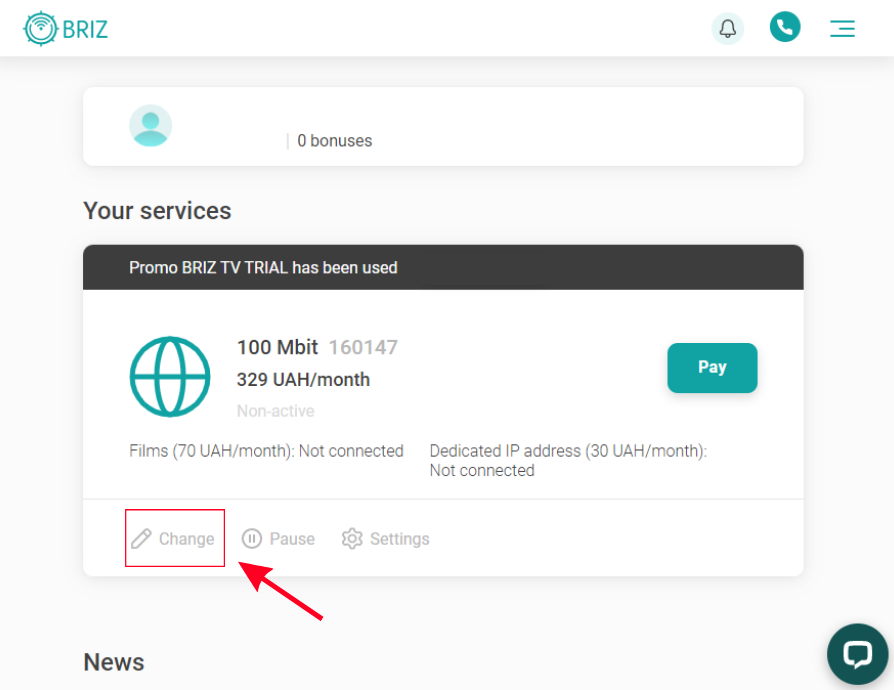
Task: Select the '100 Mbit' tariff name
Action: pos(277,347)
